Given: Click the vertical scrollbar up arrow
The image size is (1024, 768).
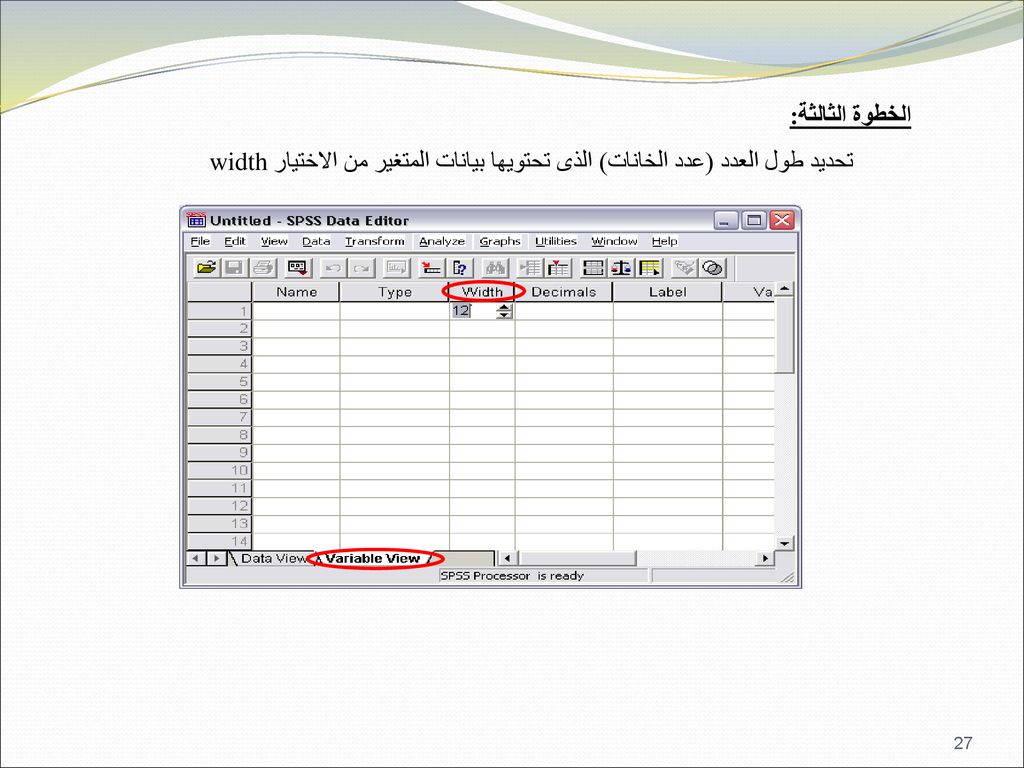Looking at the screenshot, I should point(784,289).
